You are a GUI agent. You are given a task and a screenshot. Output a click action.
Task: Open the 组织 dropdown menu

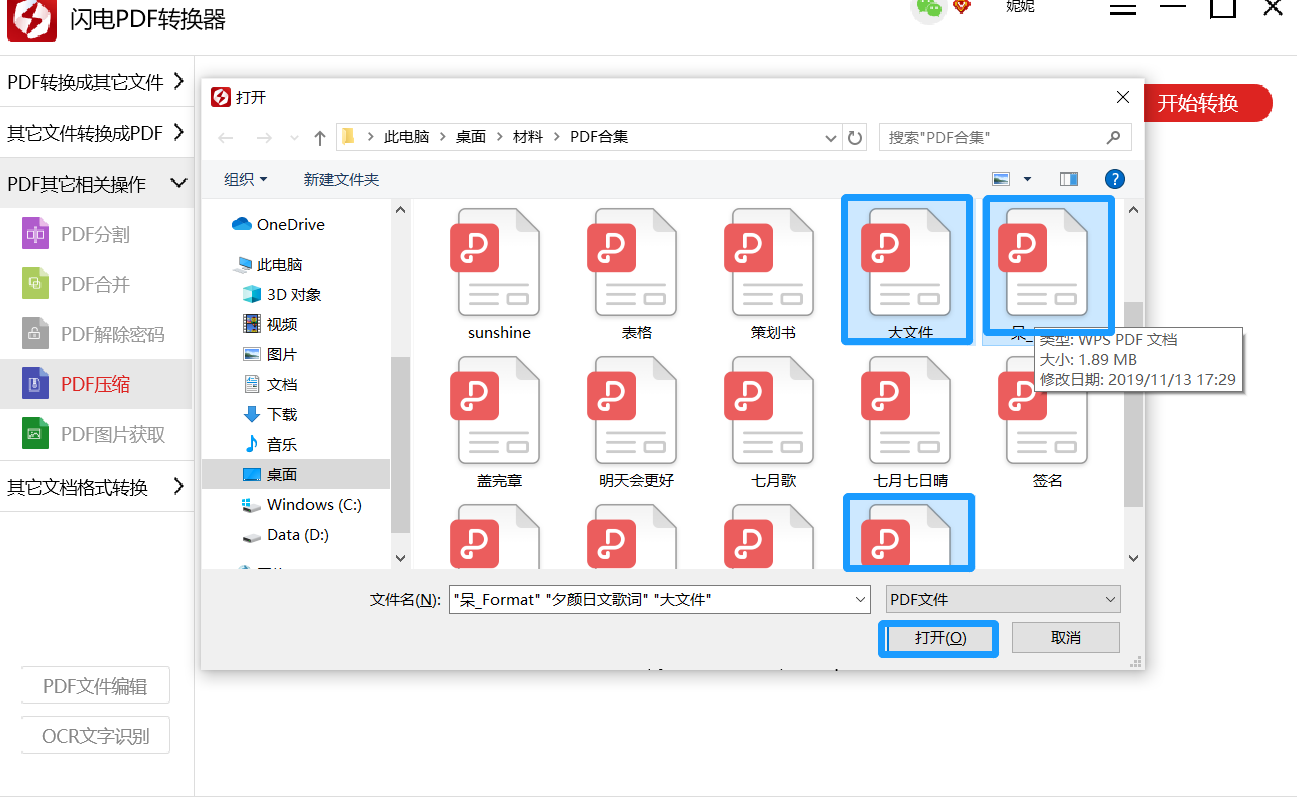245,178
